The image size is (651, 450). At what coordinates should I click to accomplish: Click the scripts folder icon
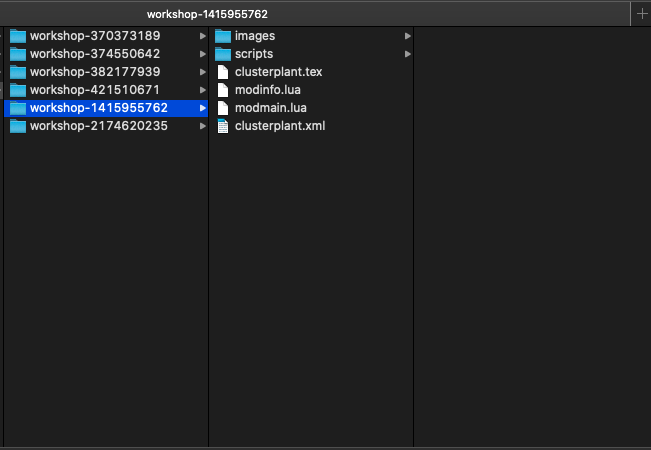click(223, 54)
